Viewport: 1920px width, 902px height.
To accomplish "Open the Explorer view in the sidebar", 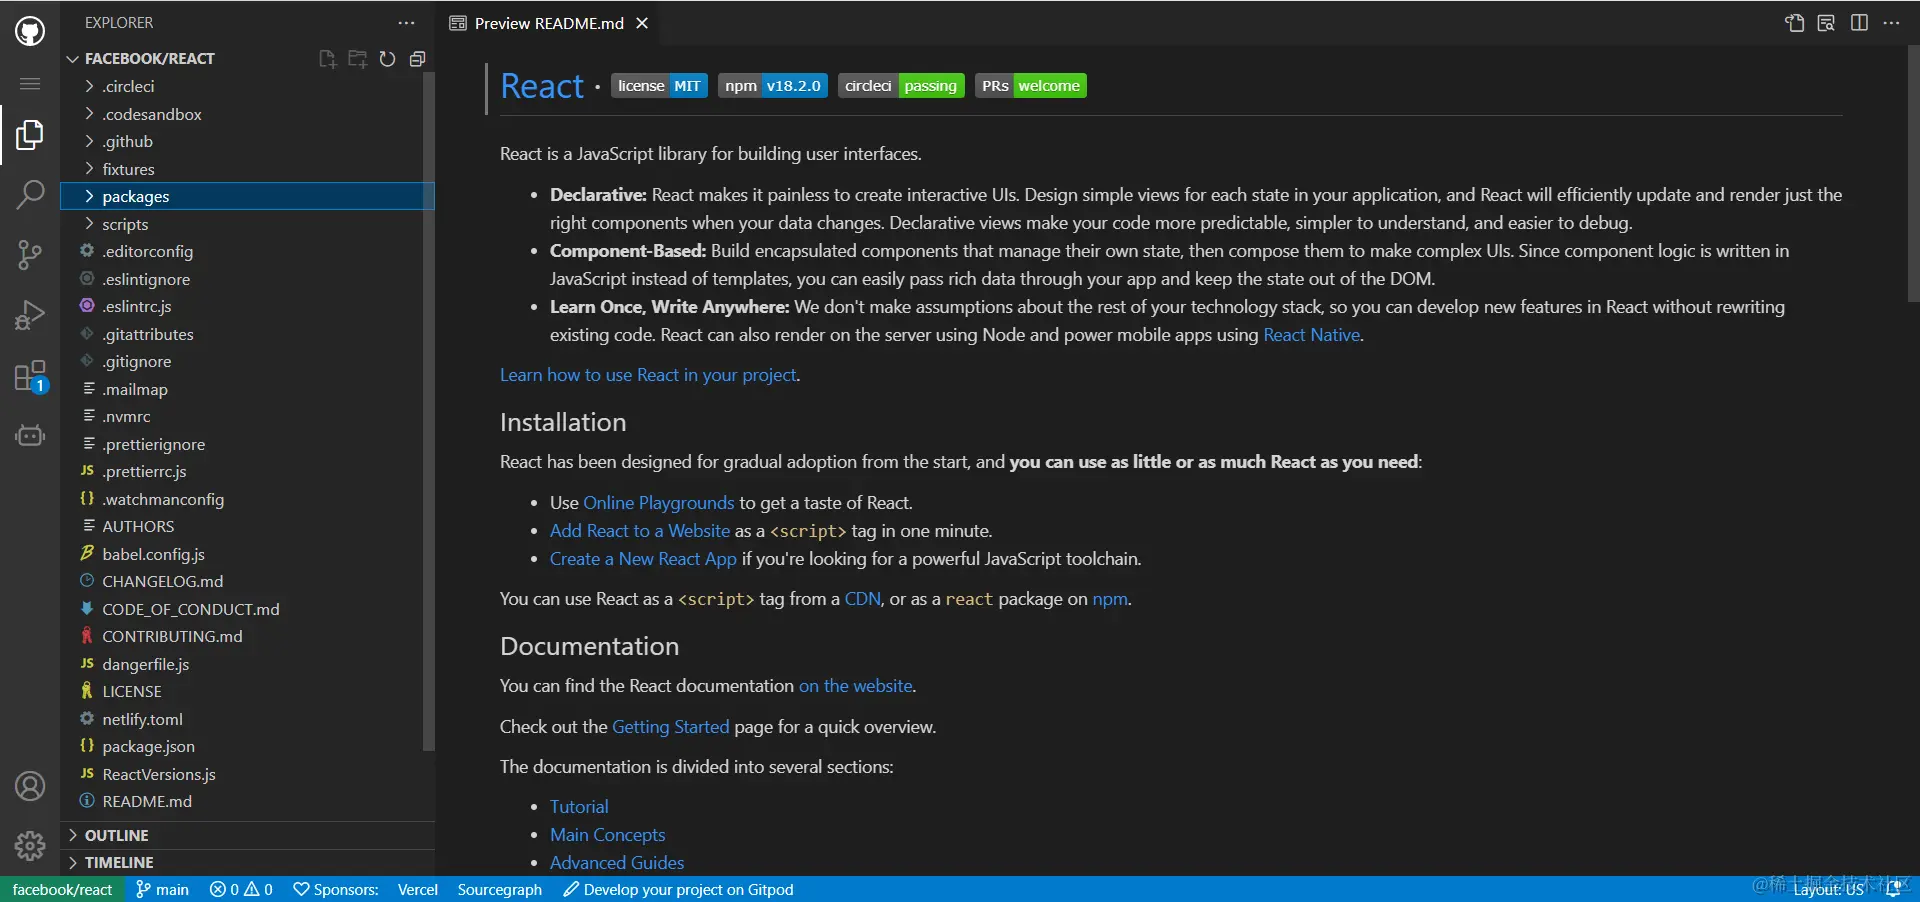I will click(x=29, y=134).
